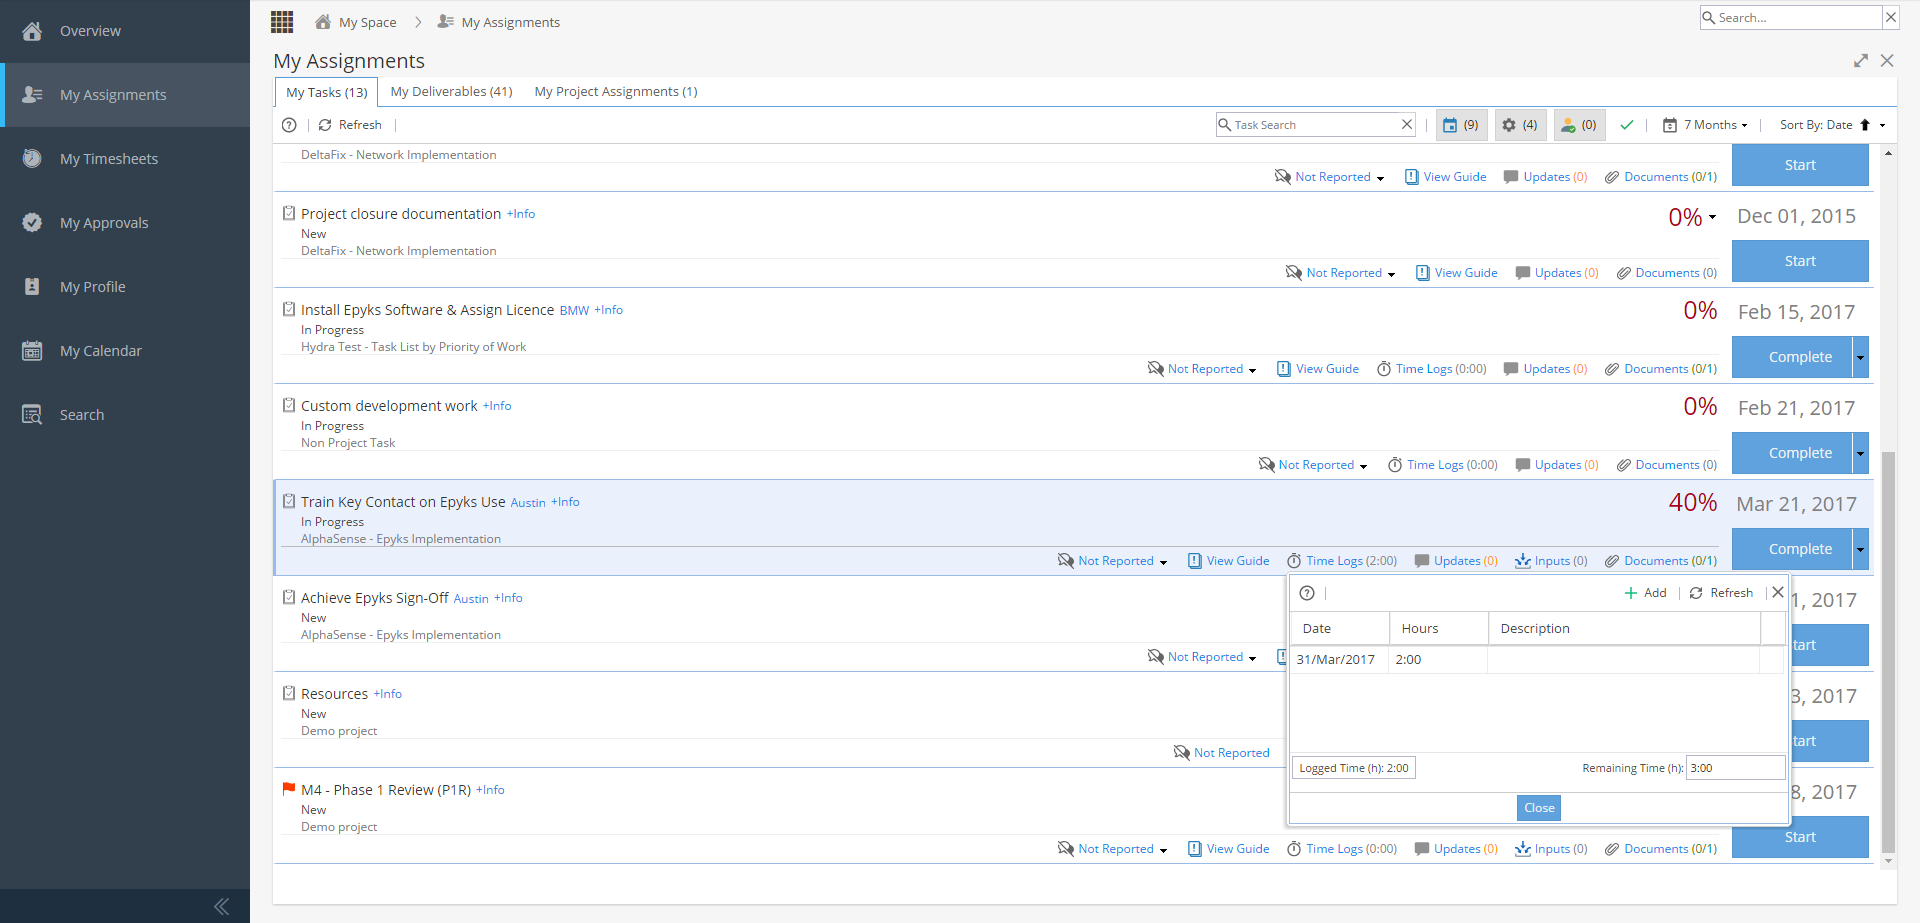Image resolution: width=1920 pixels, height=923 pixels.
Task: Open Updates (0) for Project closure documentation
Action: (1557, 273)
